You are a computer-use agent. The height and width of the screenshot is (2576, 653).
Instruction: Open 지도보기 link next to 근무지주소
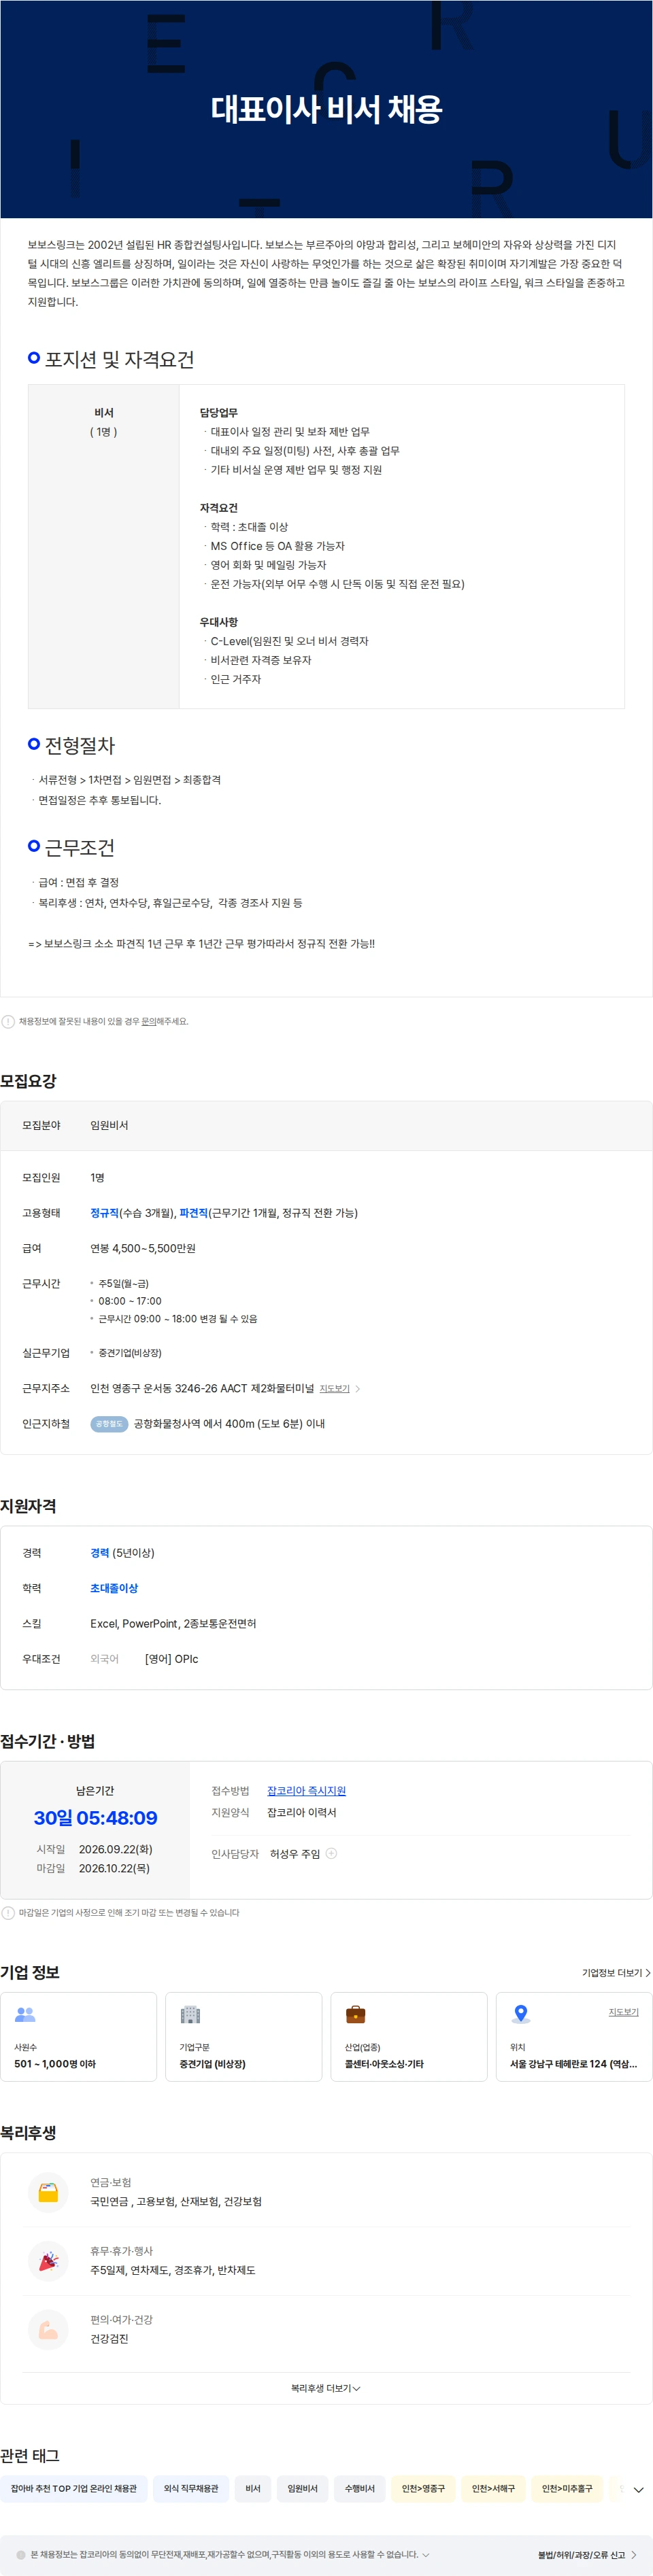334,1388
